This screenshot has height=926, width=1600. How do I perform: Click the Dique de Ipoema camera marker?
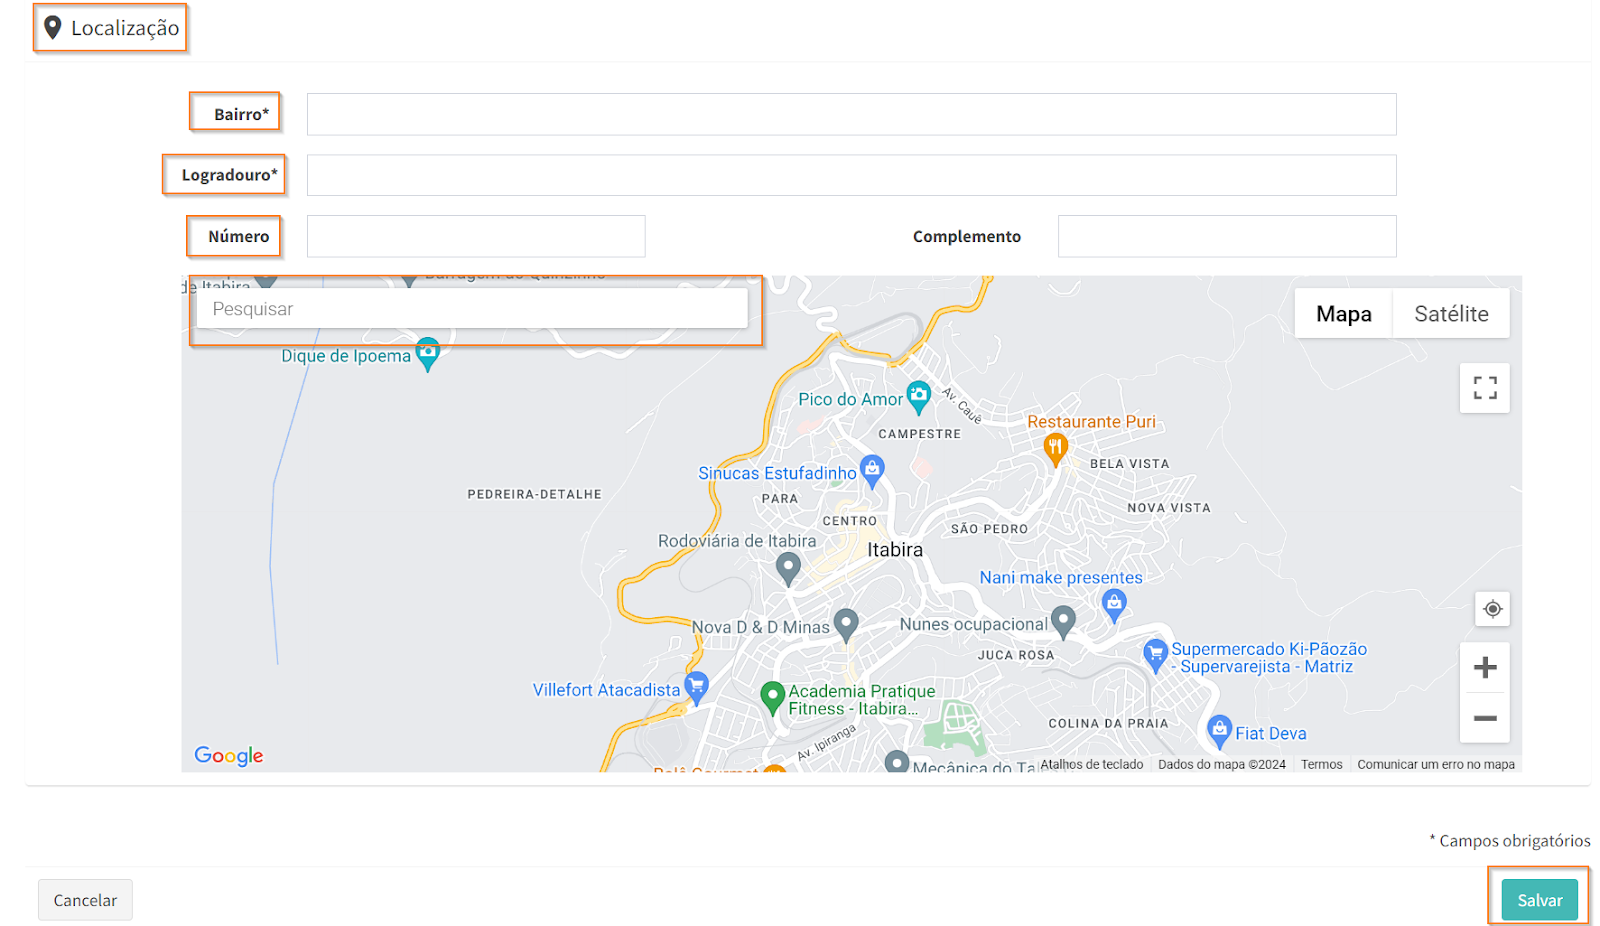pyautogui.click(x=428, y=352)
